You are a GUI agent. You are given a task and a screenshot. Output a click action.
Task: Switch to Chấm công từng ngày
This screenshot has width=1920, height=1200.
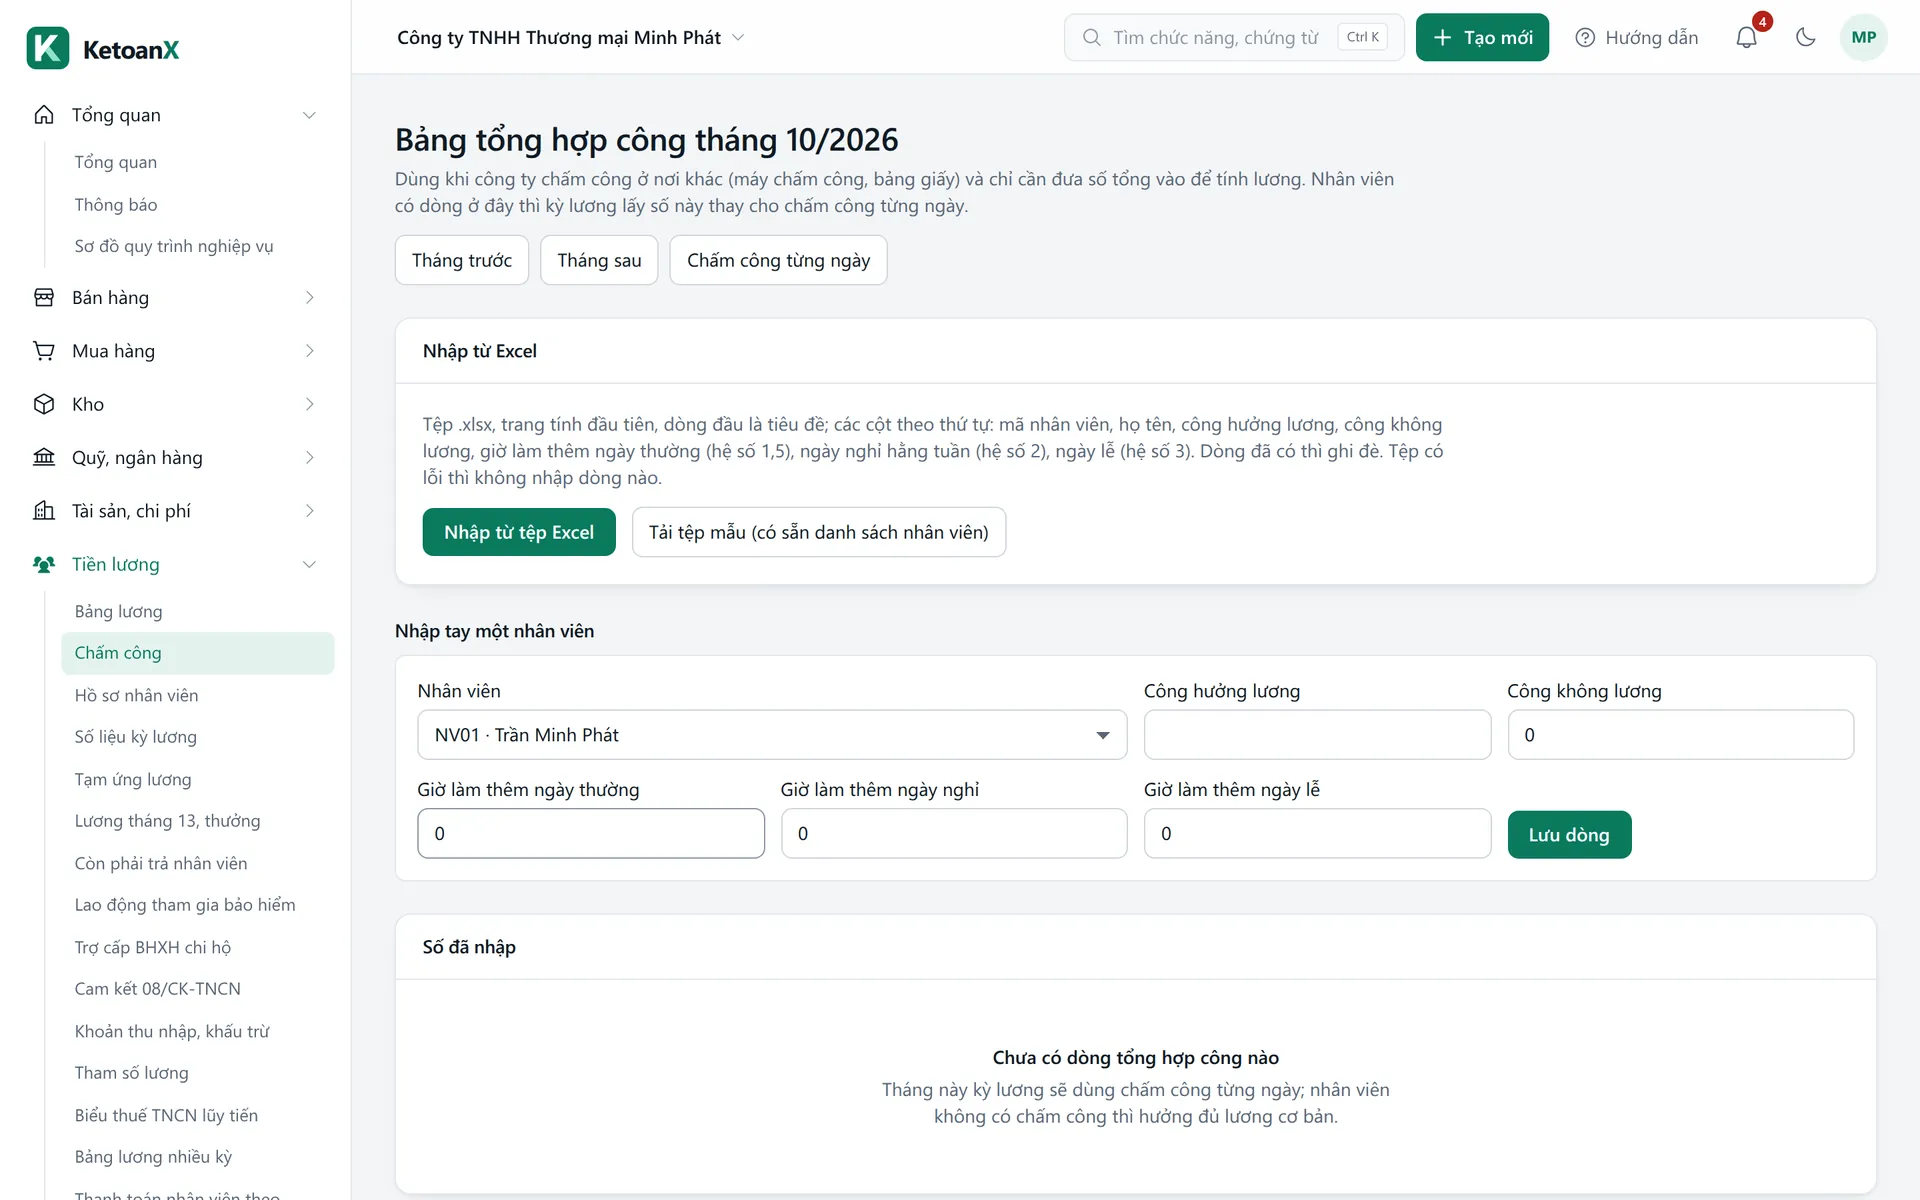[778, 260]
